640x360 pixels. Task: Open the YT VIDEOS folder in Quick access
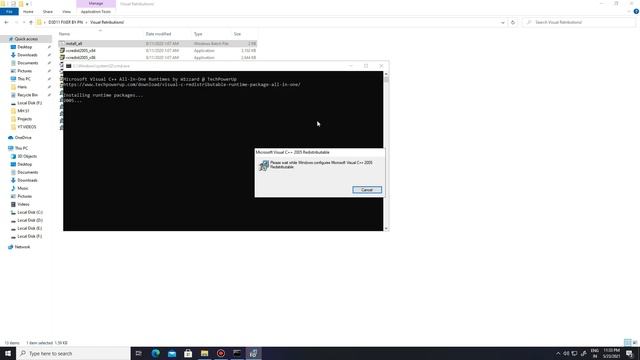(x=27, y=127)
